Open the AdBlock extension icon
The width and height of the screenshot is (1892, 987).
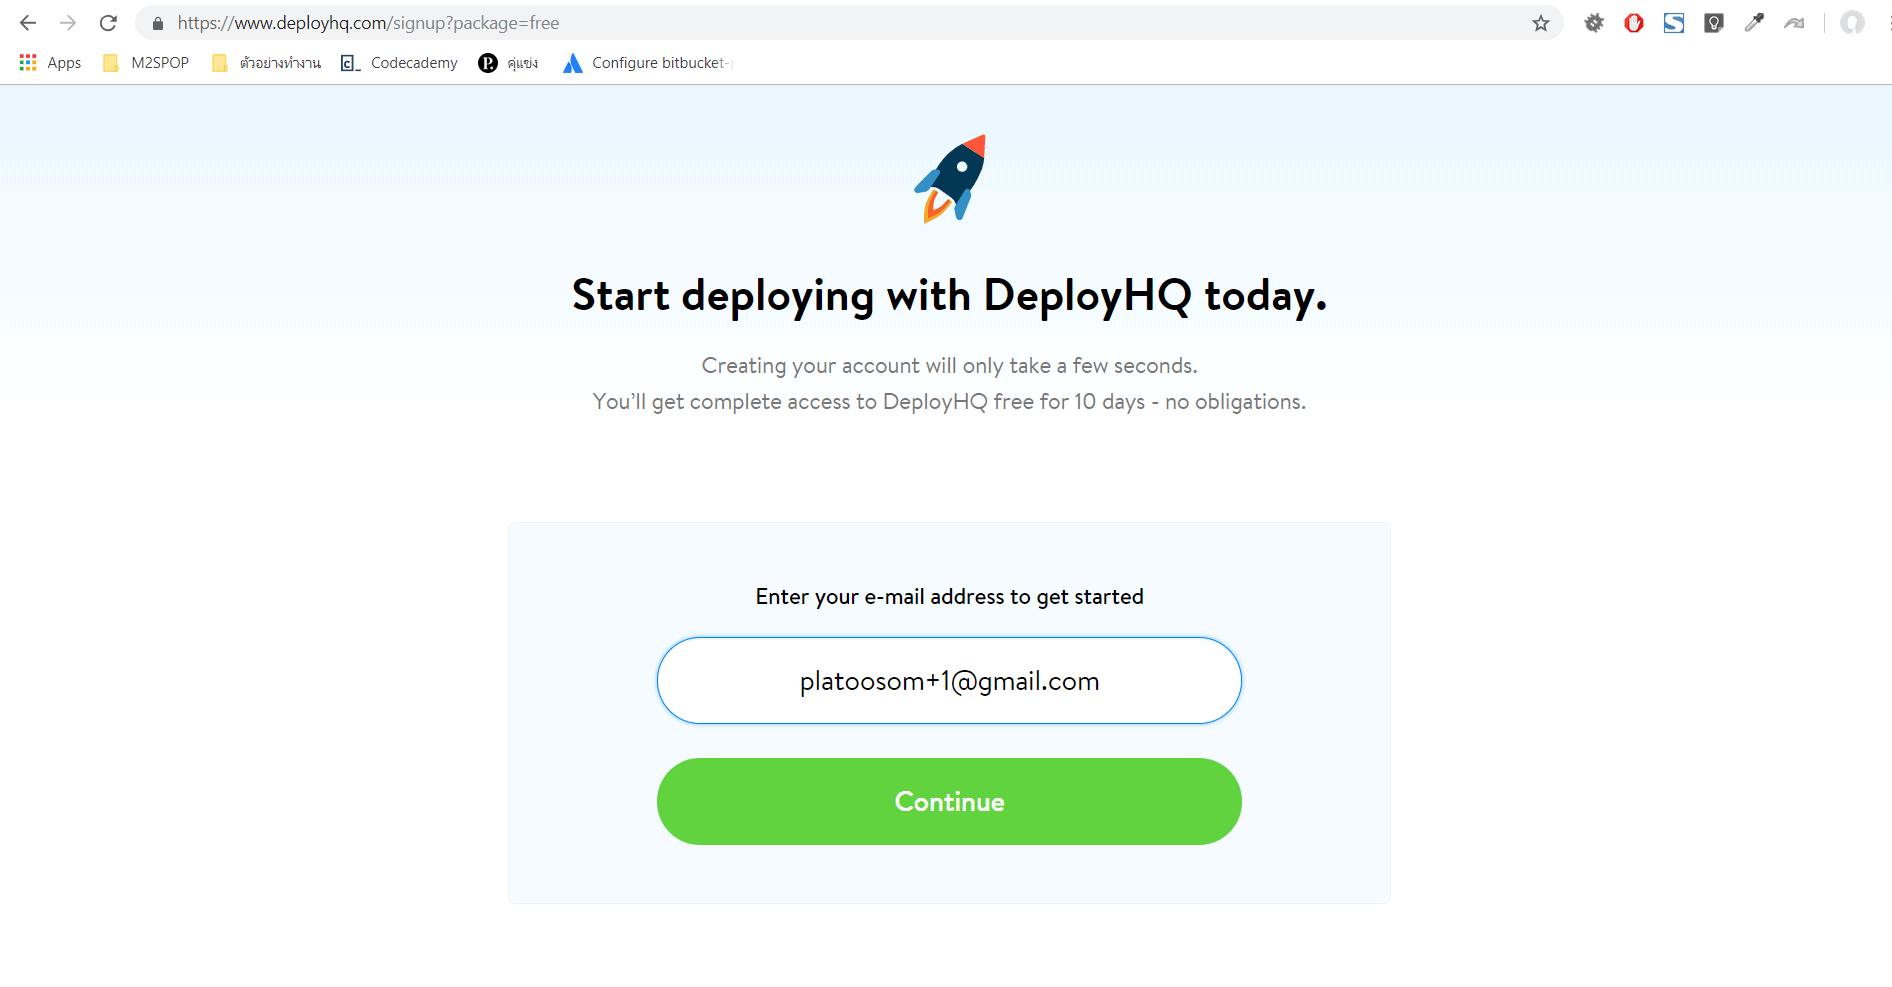pyautogui.click(x=1635, y=22)
